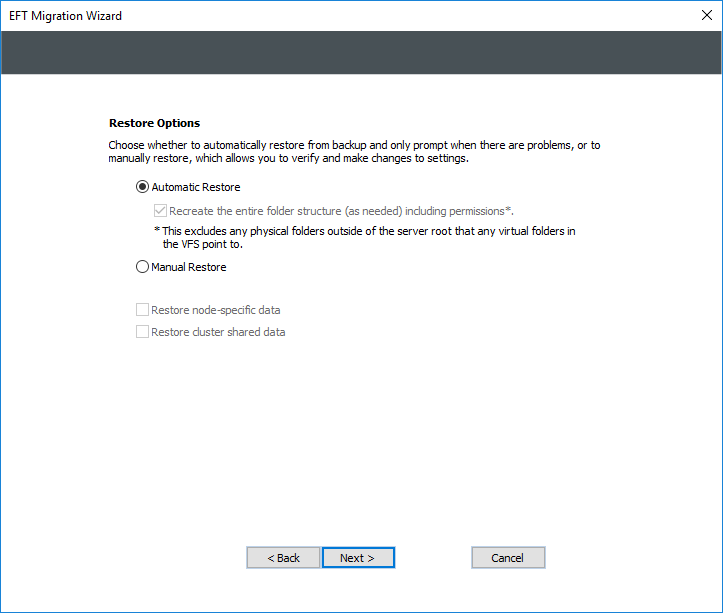Image resolution: width=723 pixels, height=613 pixels.
Task: Click the 'Restore node-specific data' label text
Action: [215, 310]
